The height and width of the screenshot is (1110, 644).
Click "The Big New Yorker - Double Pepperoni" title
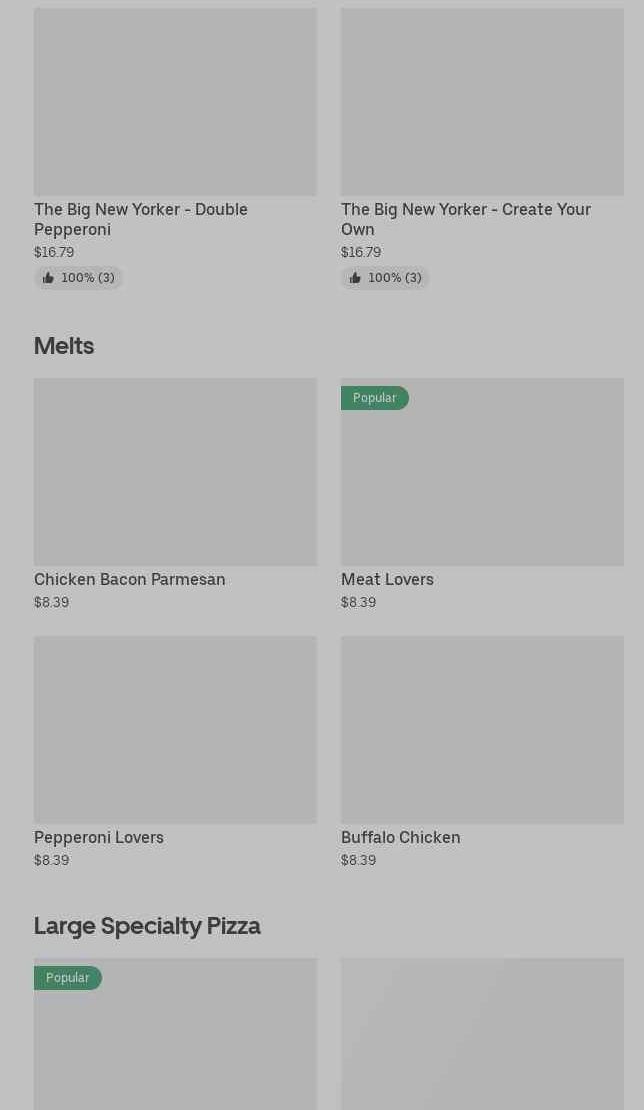[140, 219]
